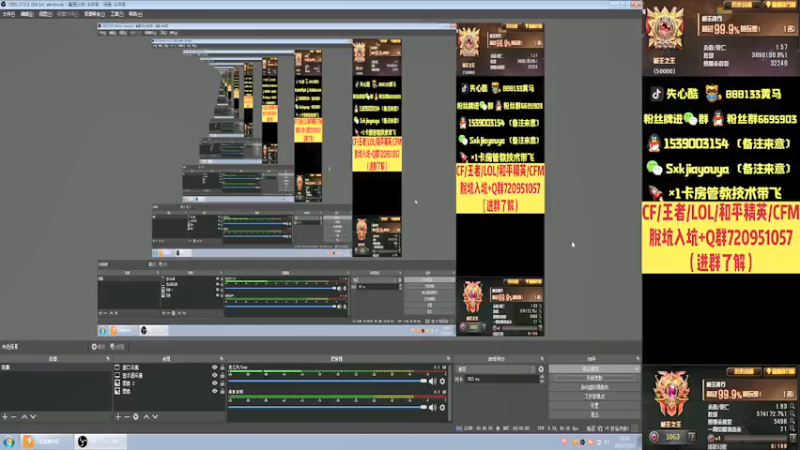The image size is (800, 450).
Task: Pop out the Audio Mixer dock panel
Action: 448,359
